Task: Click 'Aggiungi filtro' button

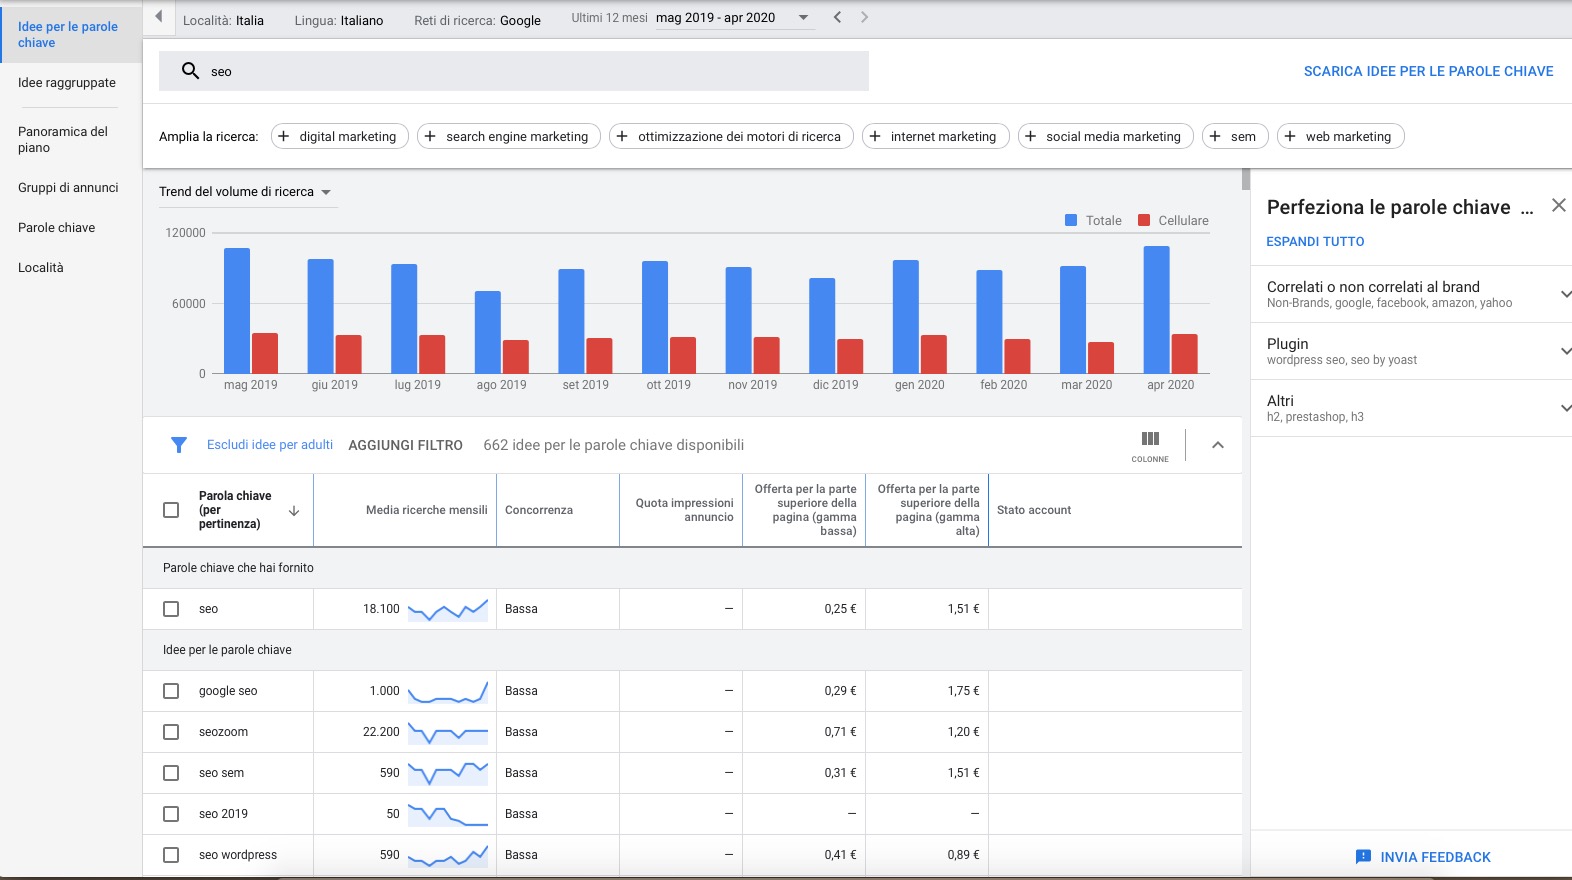Action: click(x=405, y=445)
